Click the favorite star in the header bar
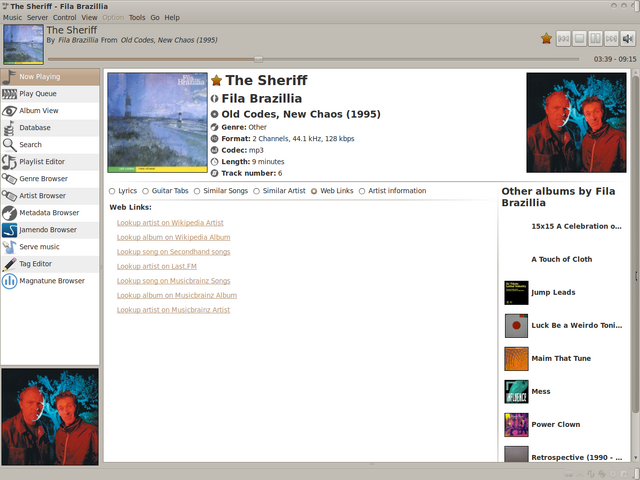 coord(546,39)
